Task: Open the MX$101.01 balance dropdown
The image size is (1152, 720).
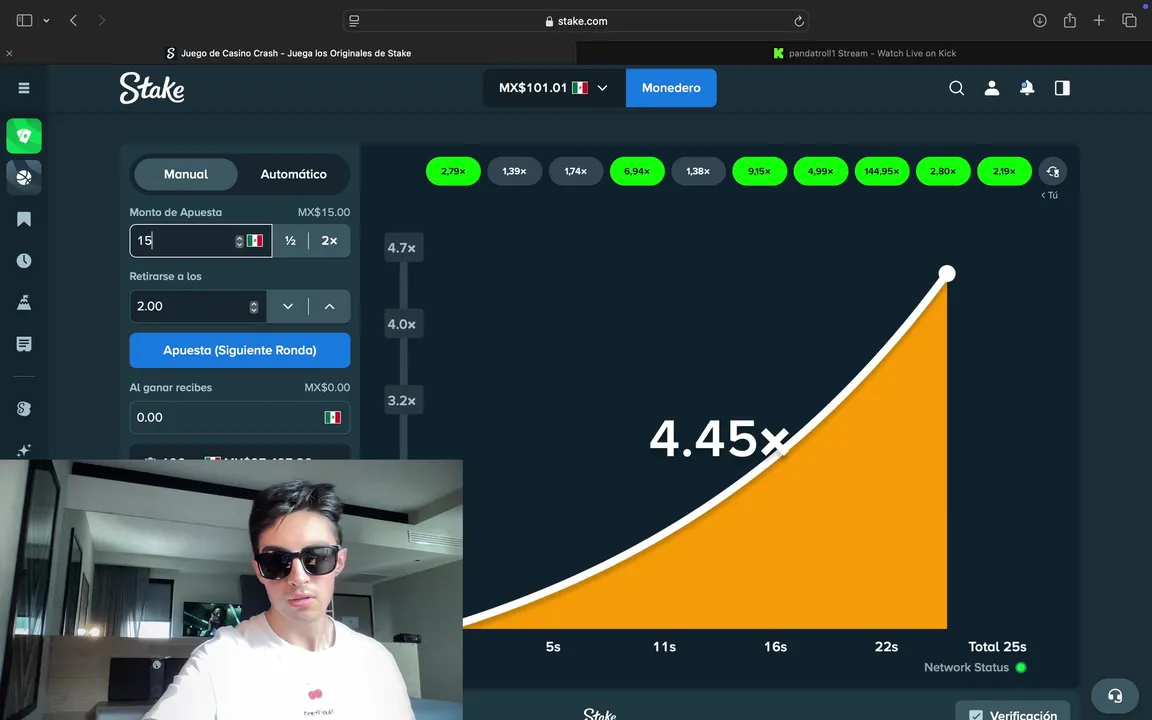Action: click(554, 88)
